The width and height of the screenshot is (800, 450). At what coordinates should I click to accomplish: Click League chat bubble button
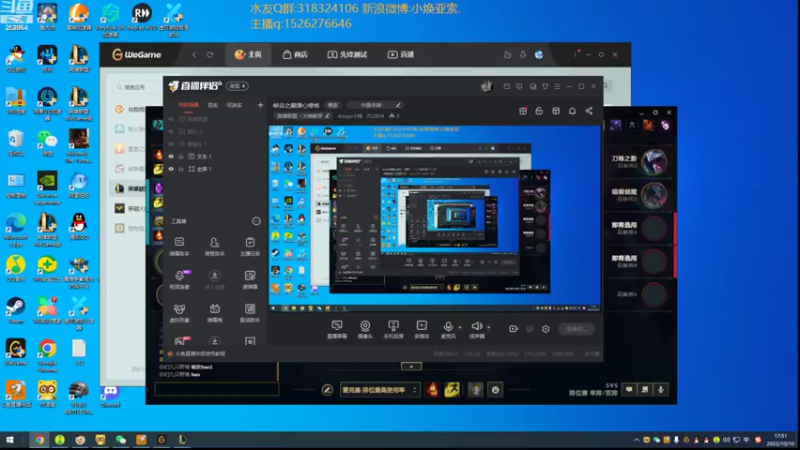[629, 390]
